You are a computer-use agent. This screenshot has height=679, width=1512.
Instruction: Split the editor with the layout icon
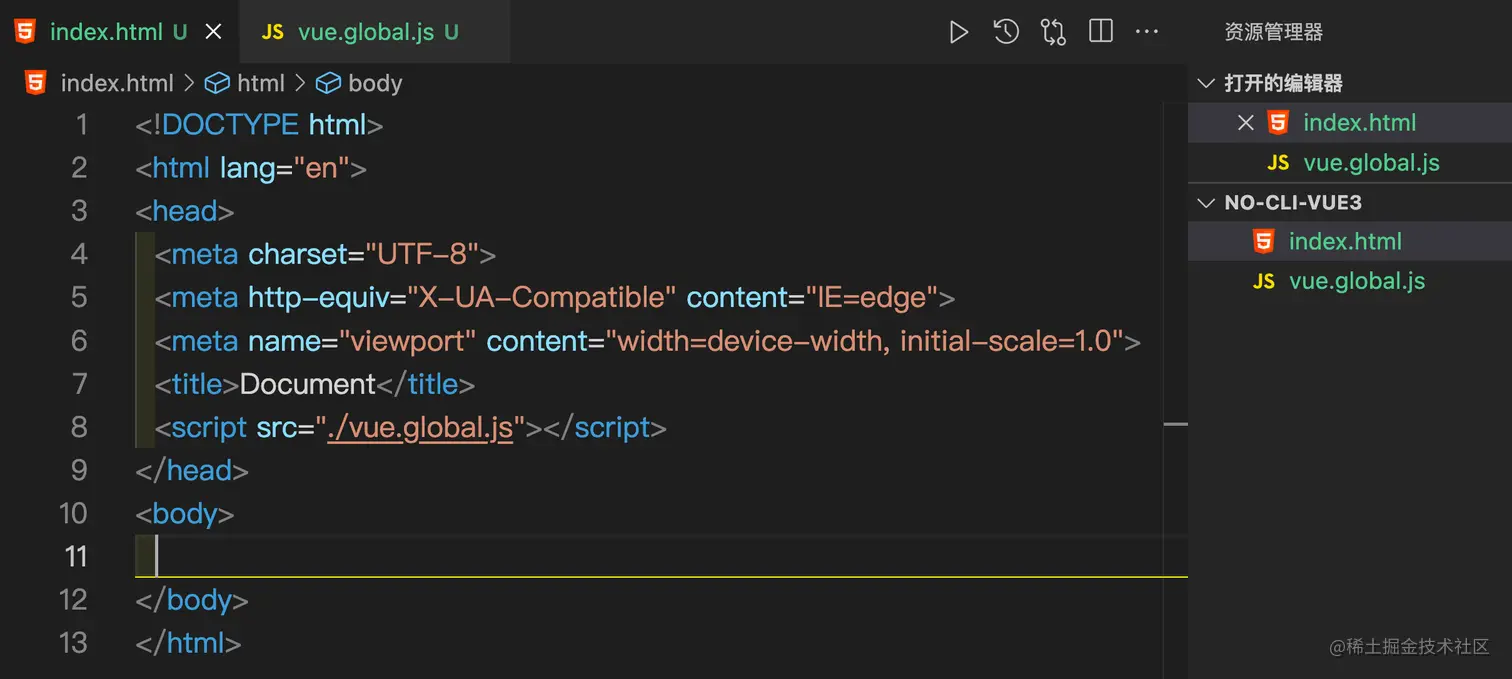pos(1100,32)
